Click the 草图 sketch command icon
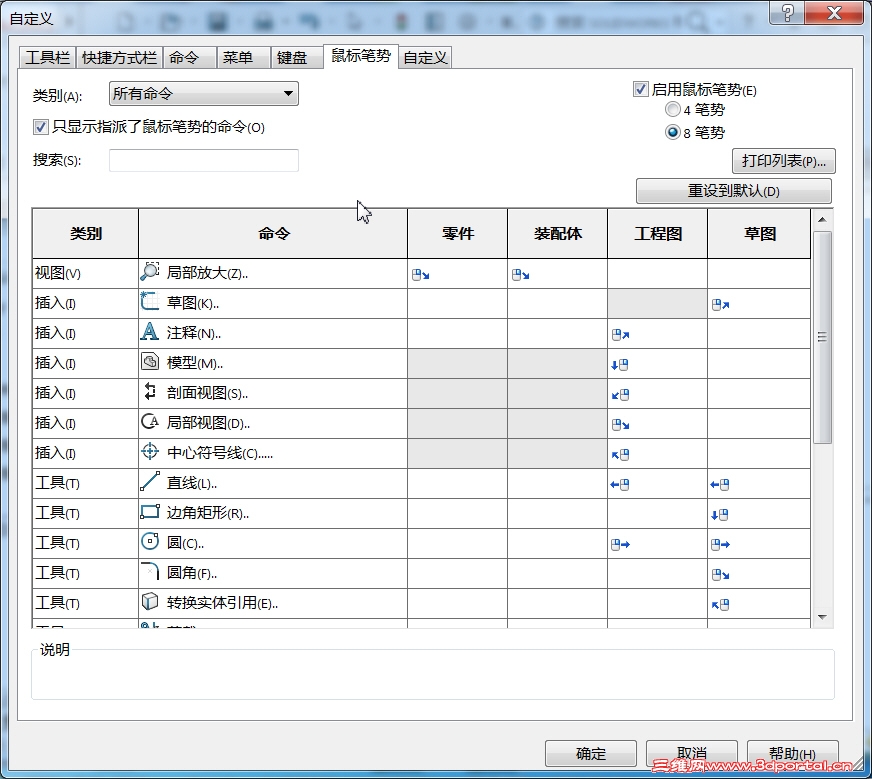The image size is (872, 779). coord(150,301)
